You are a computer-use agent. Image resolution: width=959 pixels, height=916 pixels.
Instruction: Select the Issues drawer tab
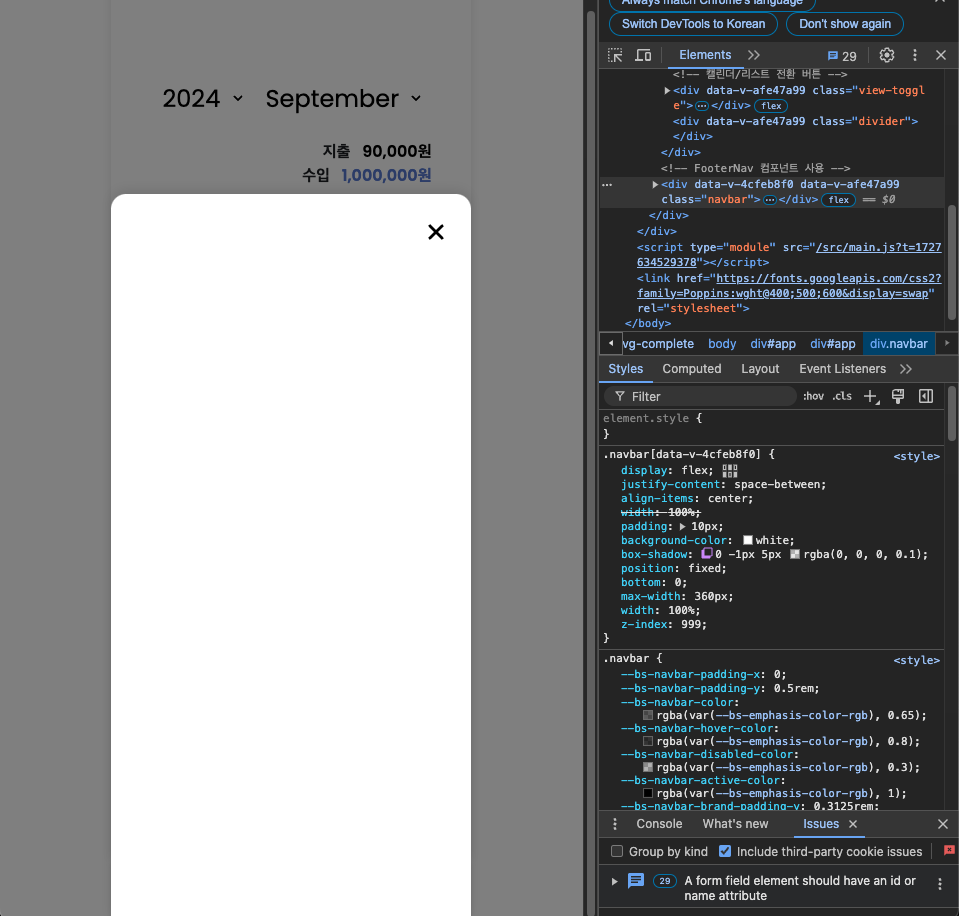[820, 824]
